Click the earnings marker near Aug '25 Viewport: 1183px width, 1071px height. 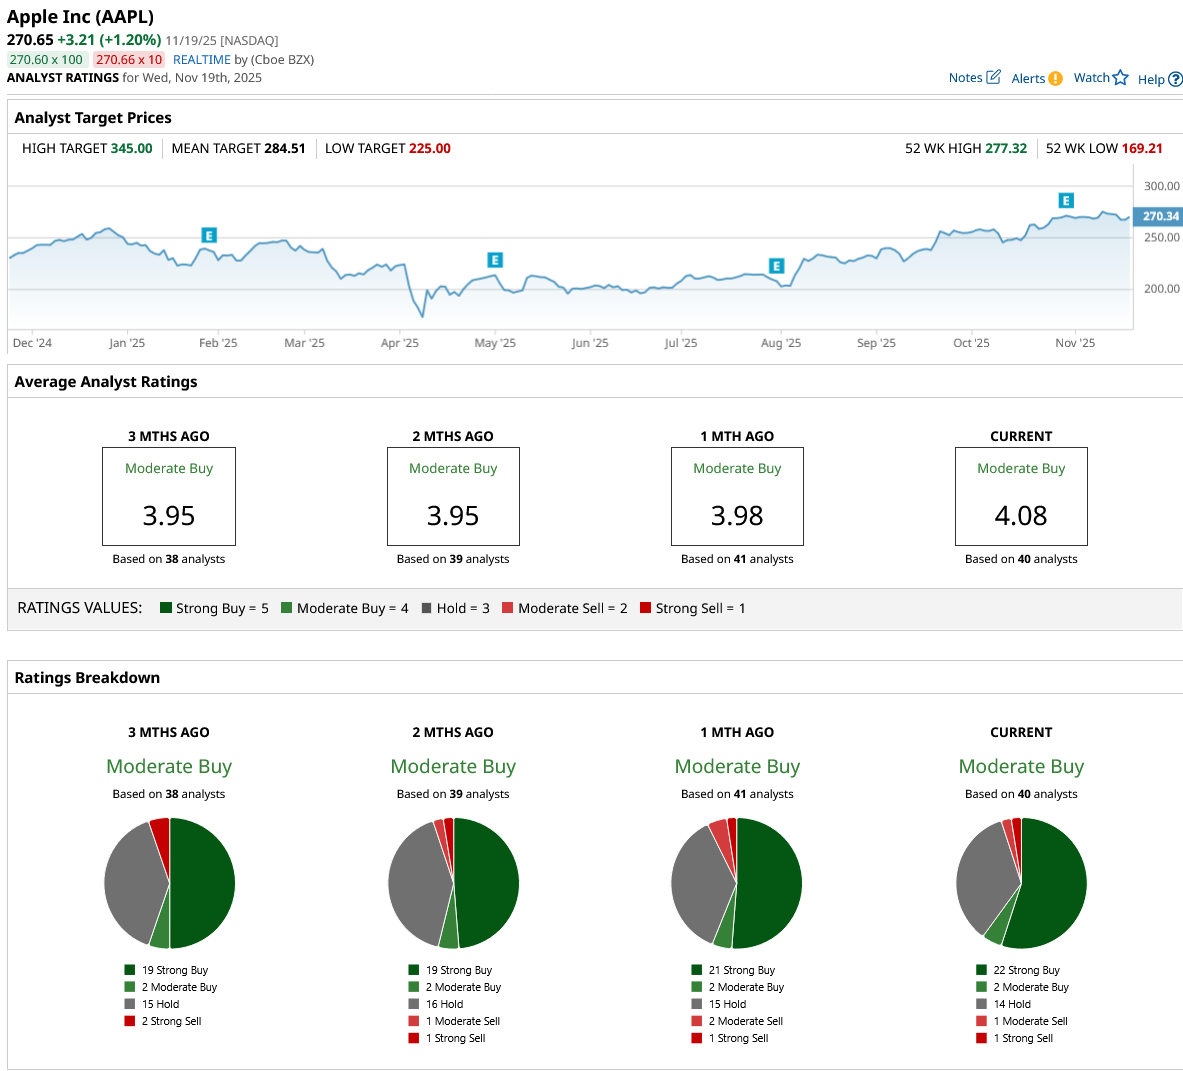[776, 265]
